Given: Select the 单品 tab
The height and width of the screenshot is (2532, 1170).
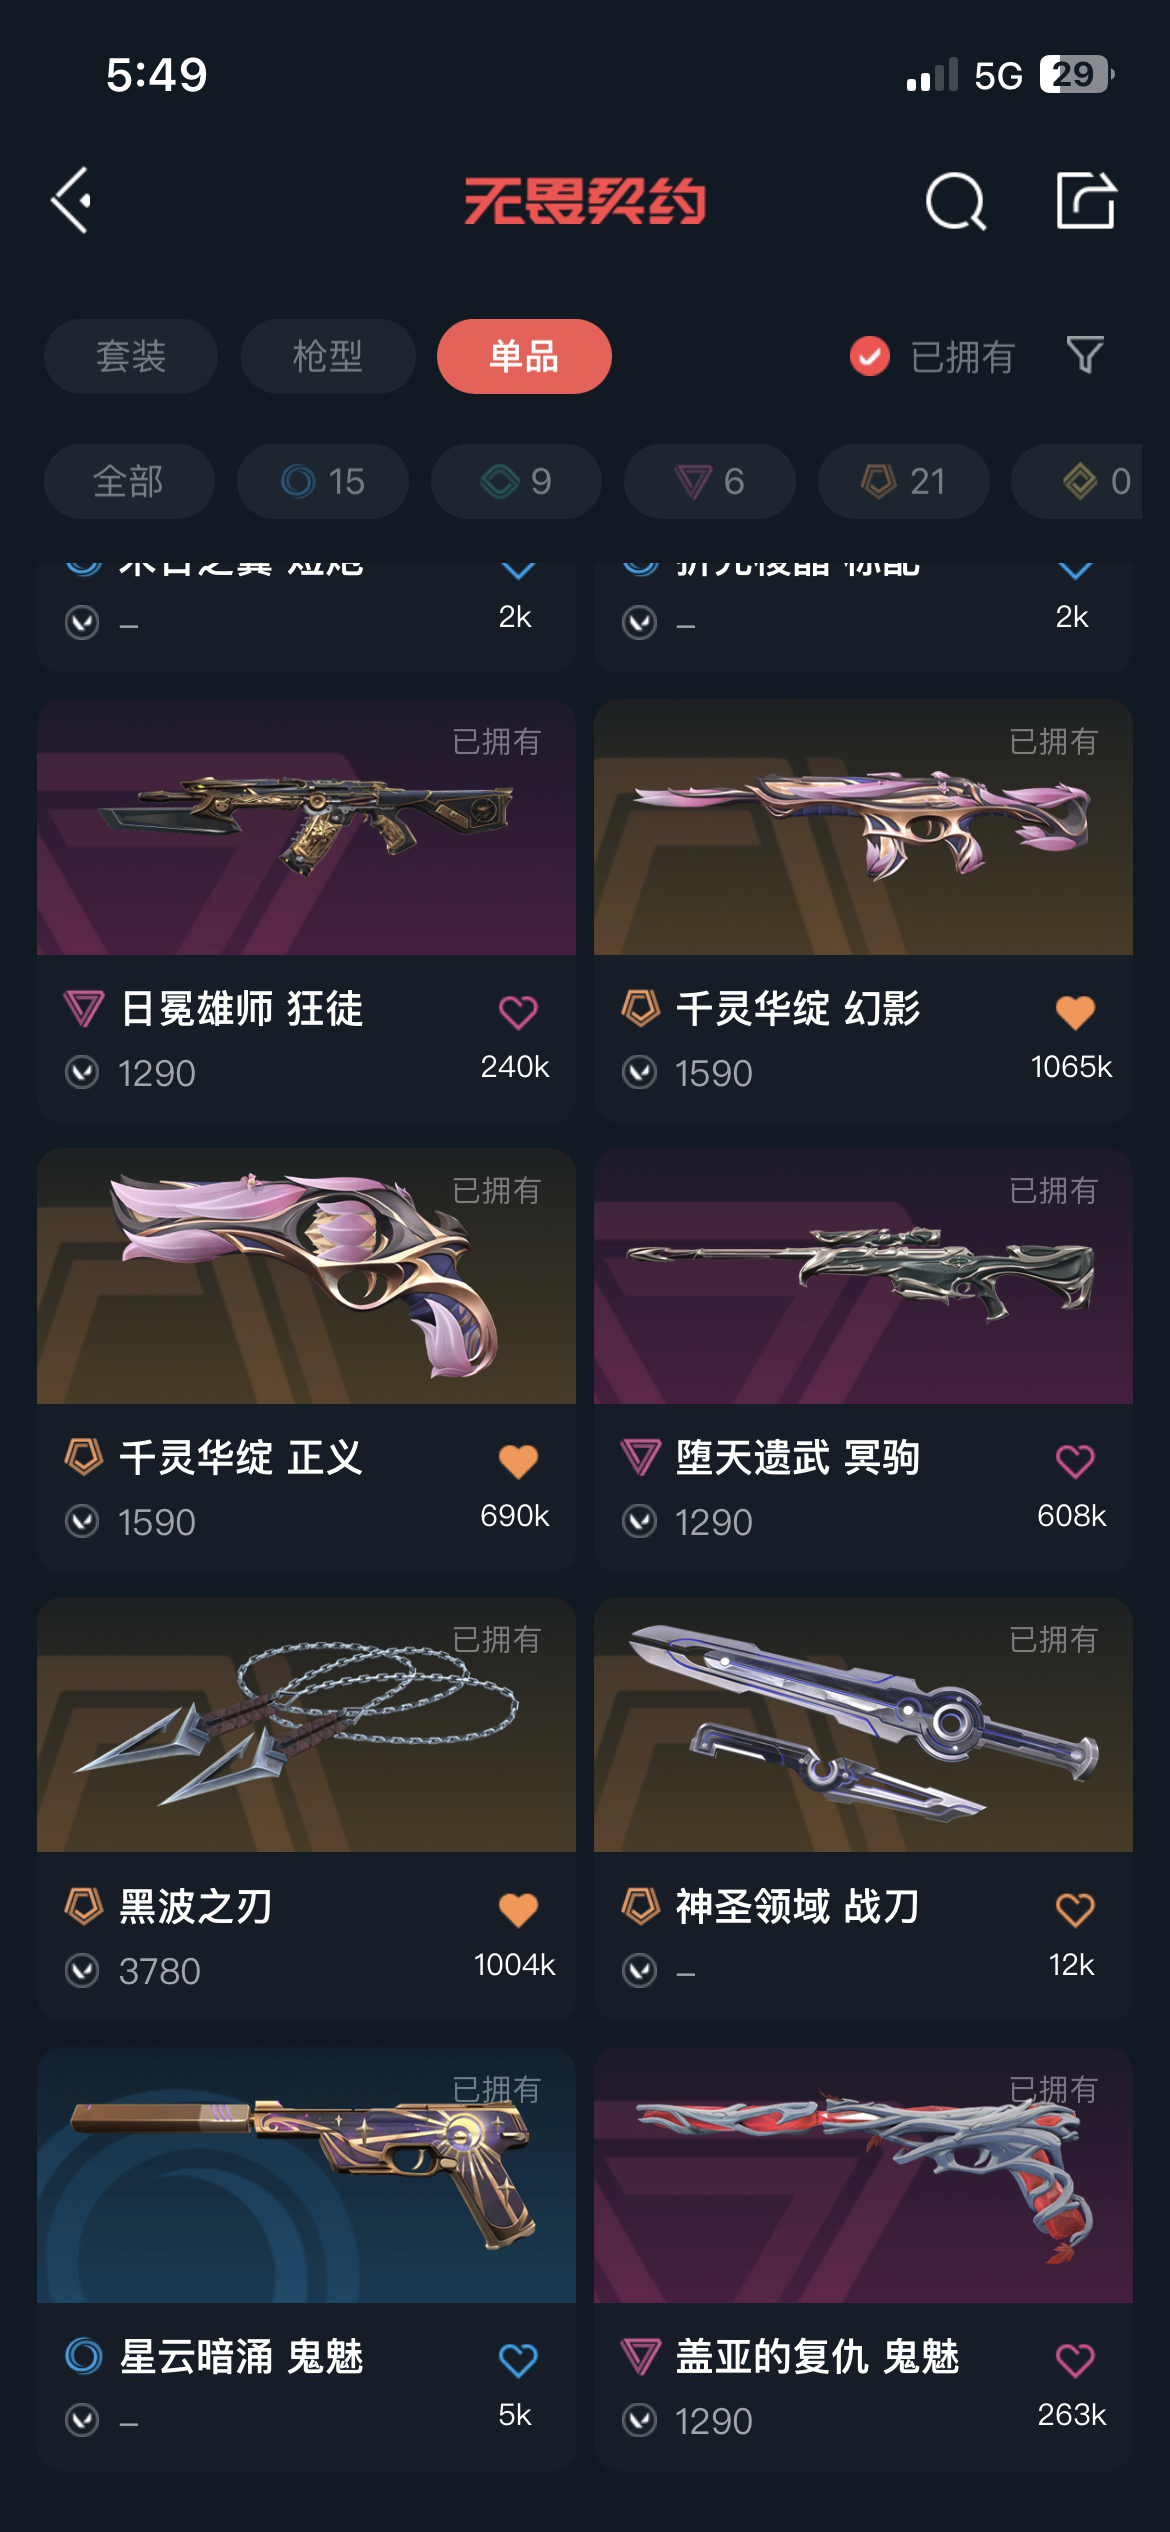Looking at the screenshot, I should point(524,356).
